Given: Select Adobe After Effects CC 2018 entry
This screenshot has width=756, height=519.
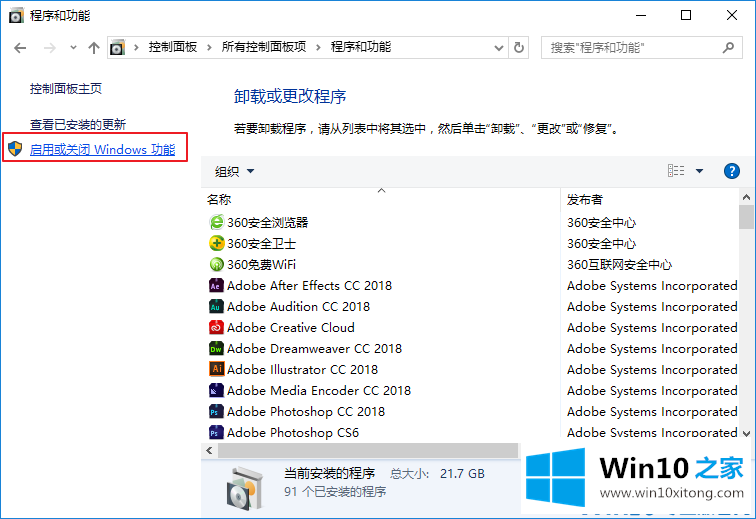Looking at the screenshot, I should [x=309, y=286].
